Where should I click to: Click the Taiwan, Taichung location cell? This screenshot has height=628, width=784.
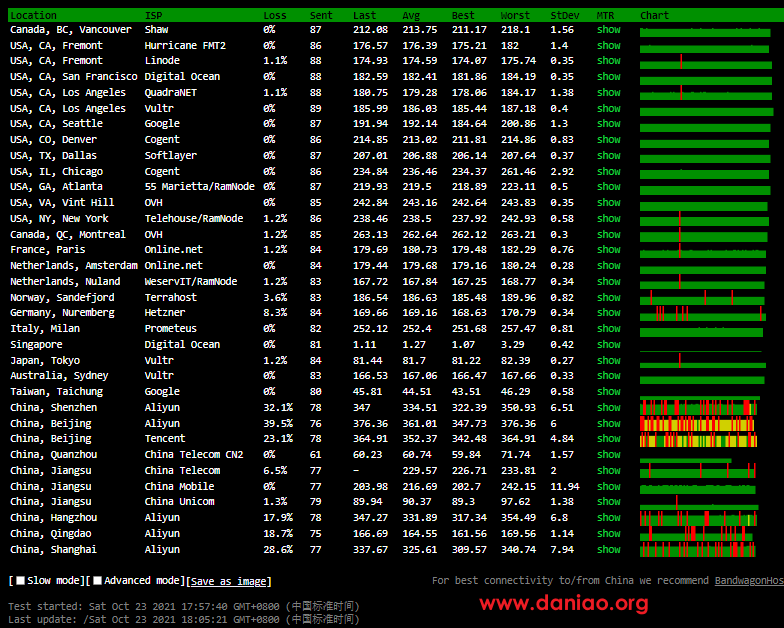pyautogui.click(x=56, y=392)
